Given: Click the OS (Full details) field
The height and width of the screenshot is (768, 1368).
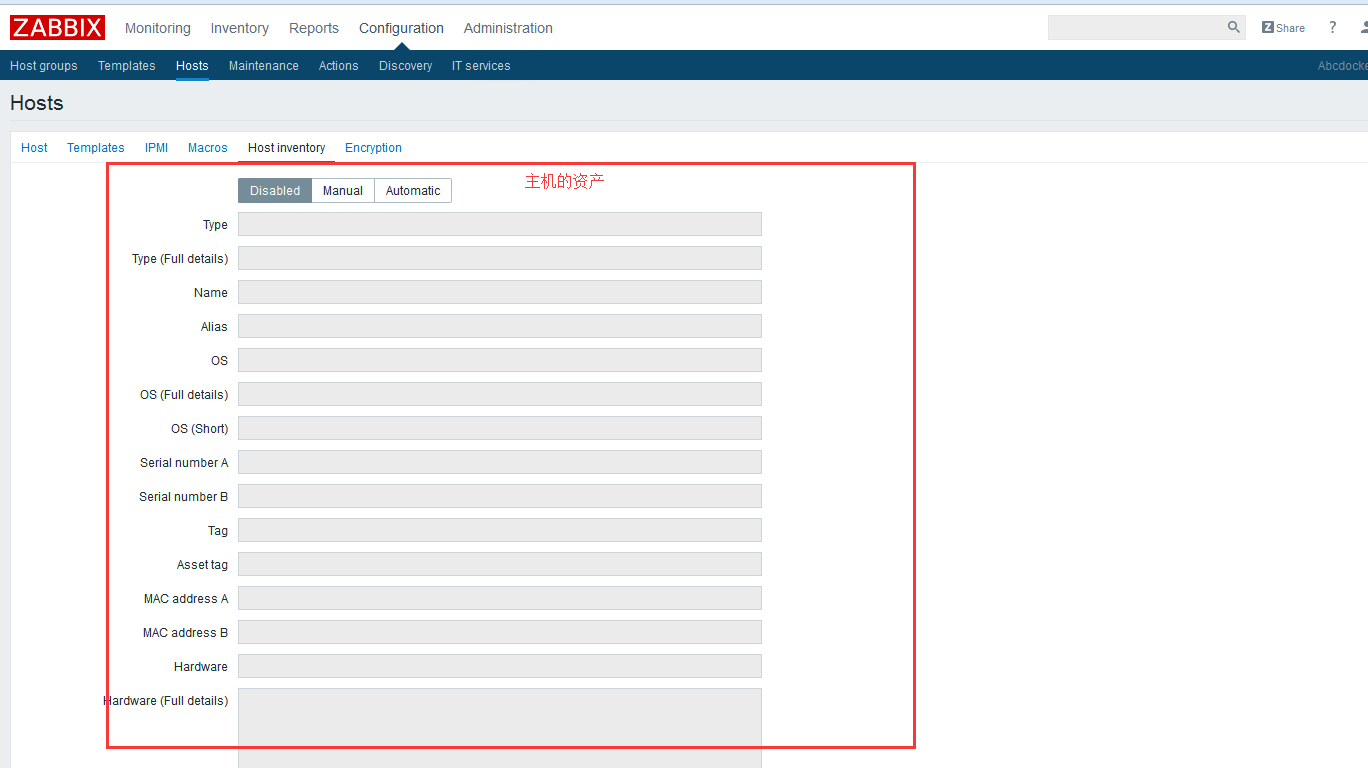Looking at the screenshot, I should click(x=500, y=394).
